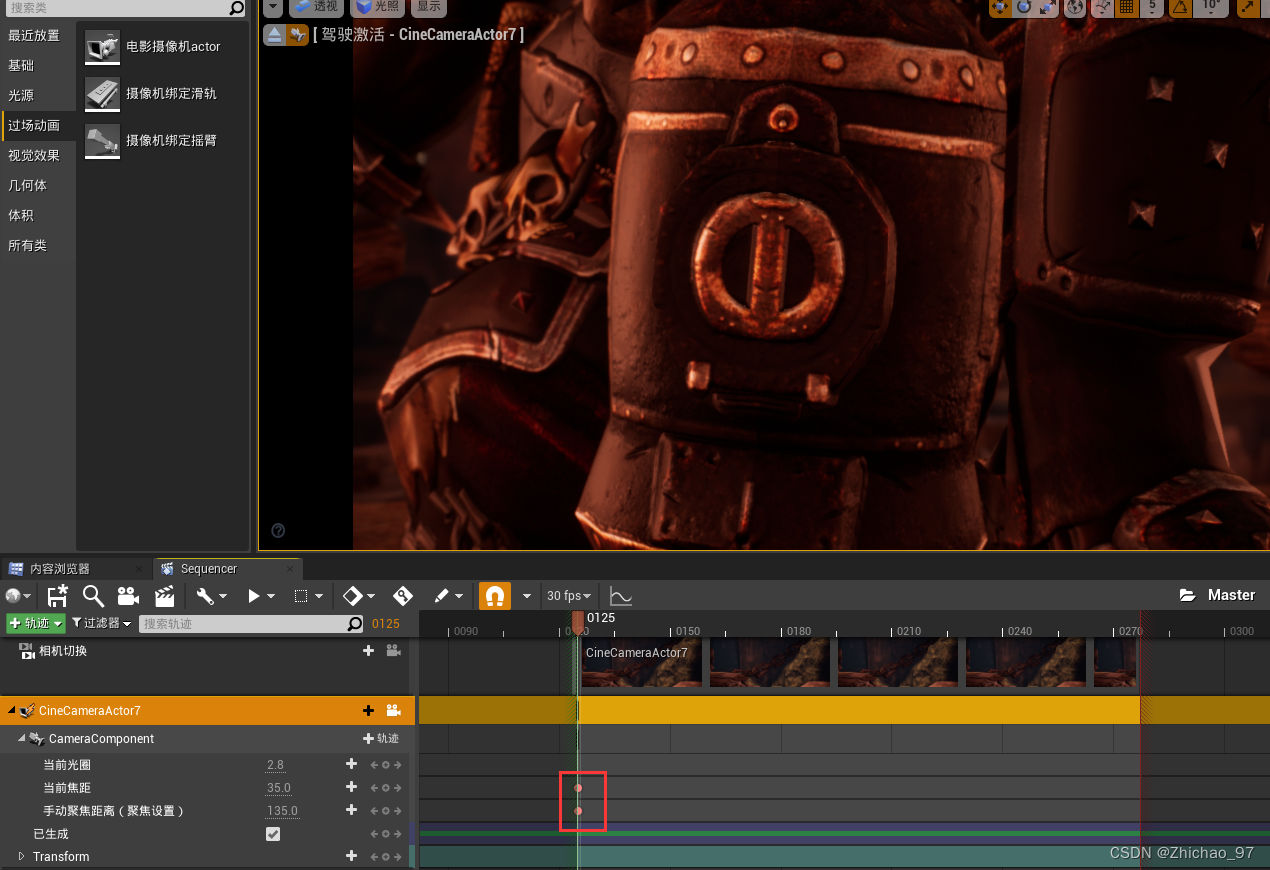Open the 过滤器 filter dropdown
Screen dimensions: 1270x870
101,624
